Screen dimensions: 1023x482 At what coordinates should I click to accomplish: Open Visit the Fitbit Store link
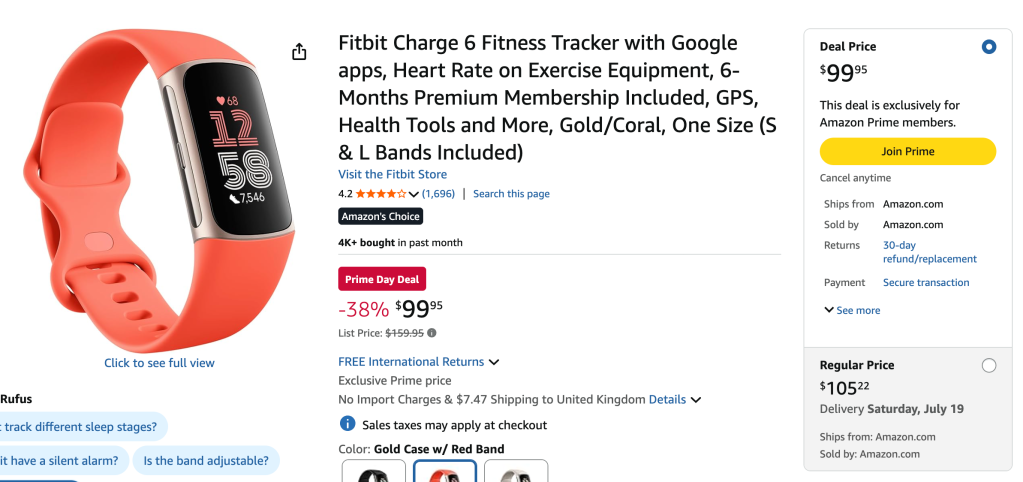pyautogui.click(x=393, y=174)
